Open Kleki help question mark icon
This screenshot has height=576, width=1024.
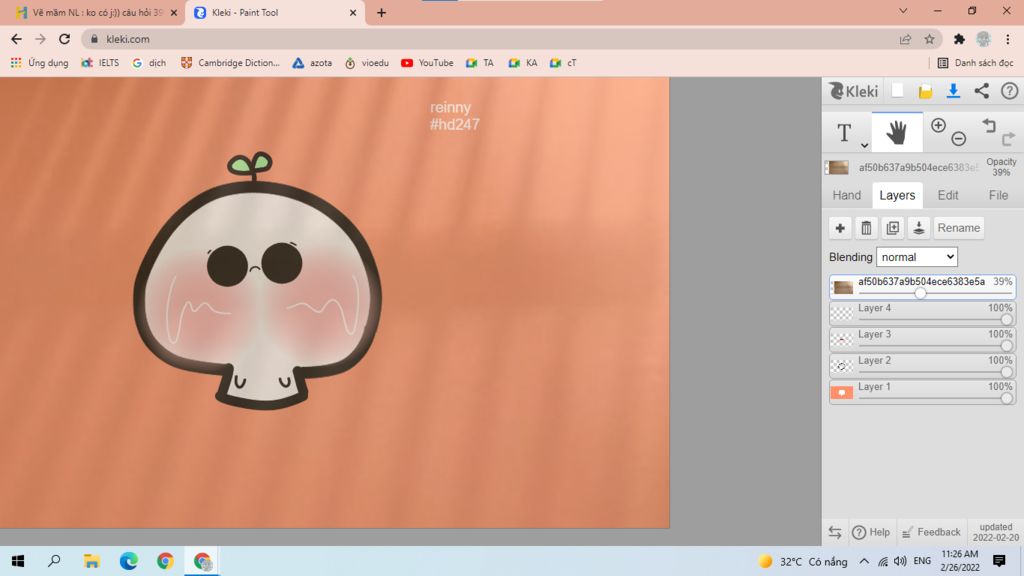click(x=1010, y=91)
